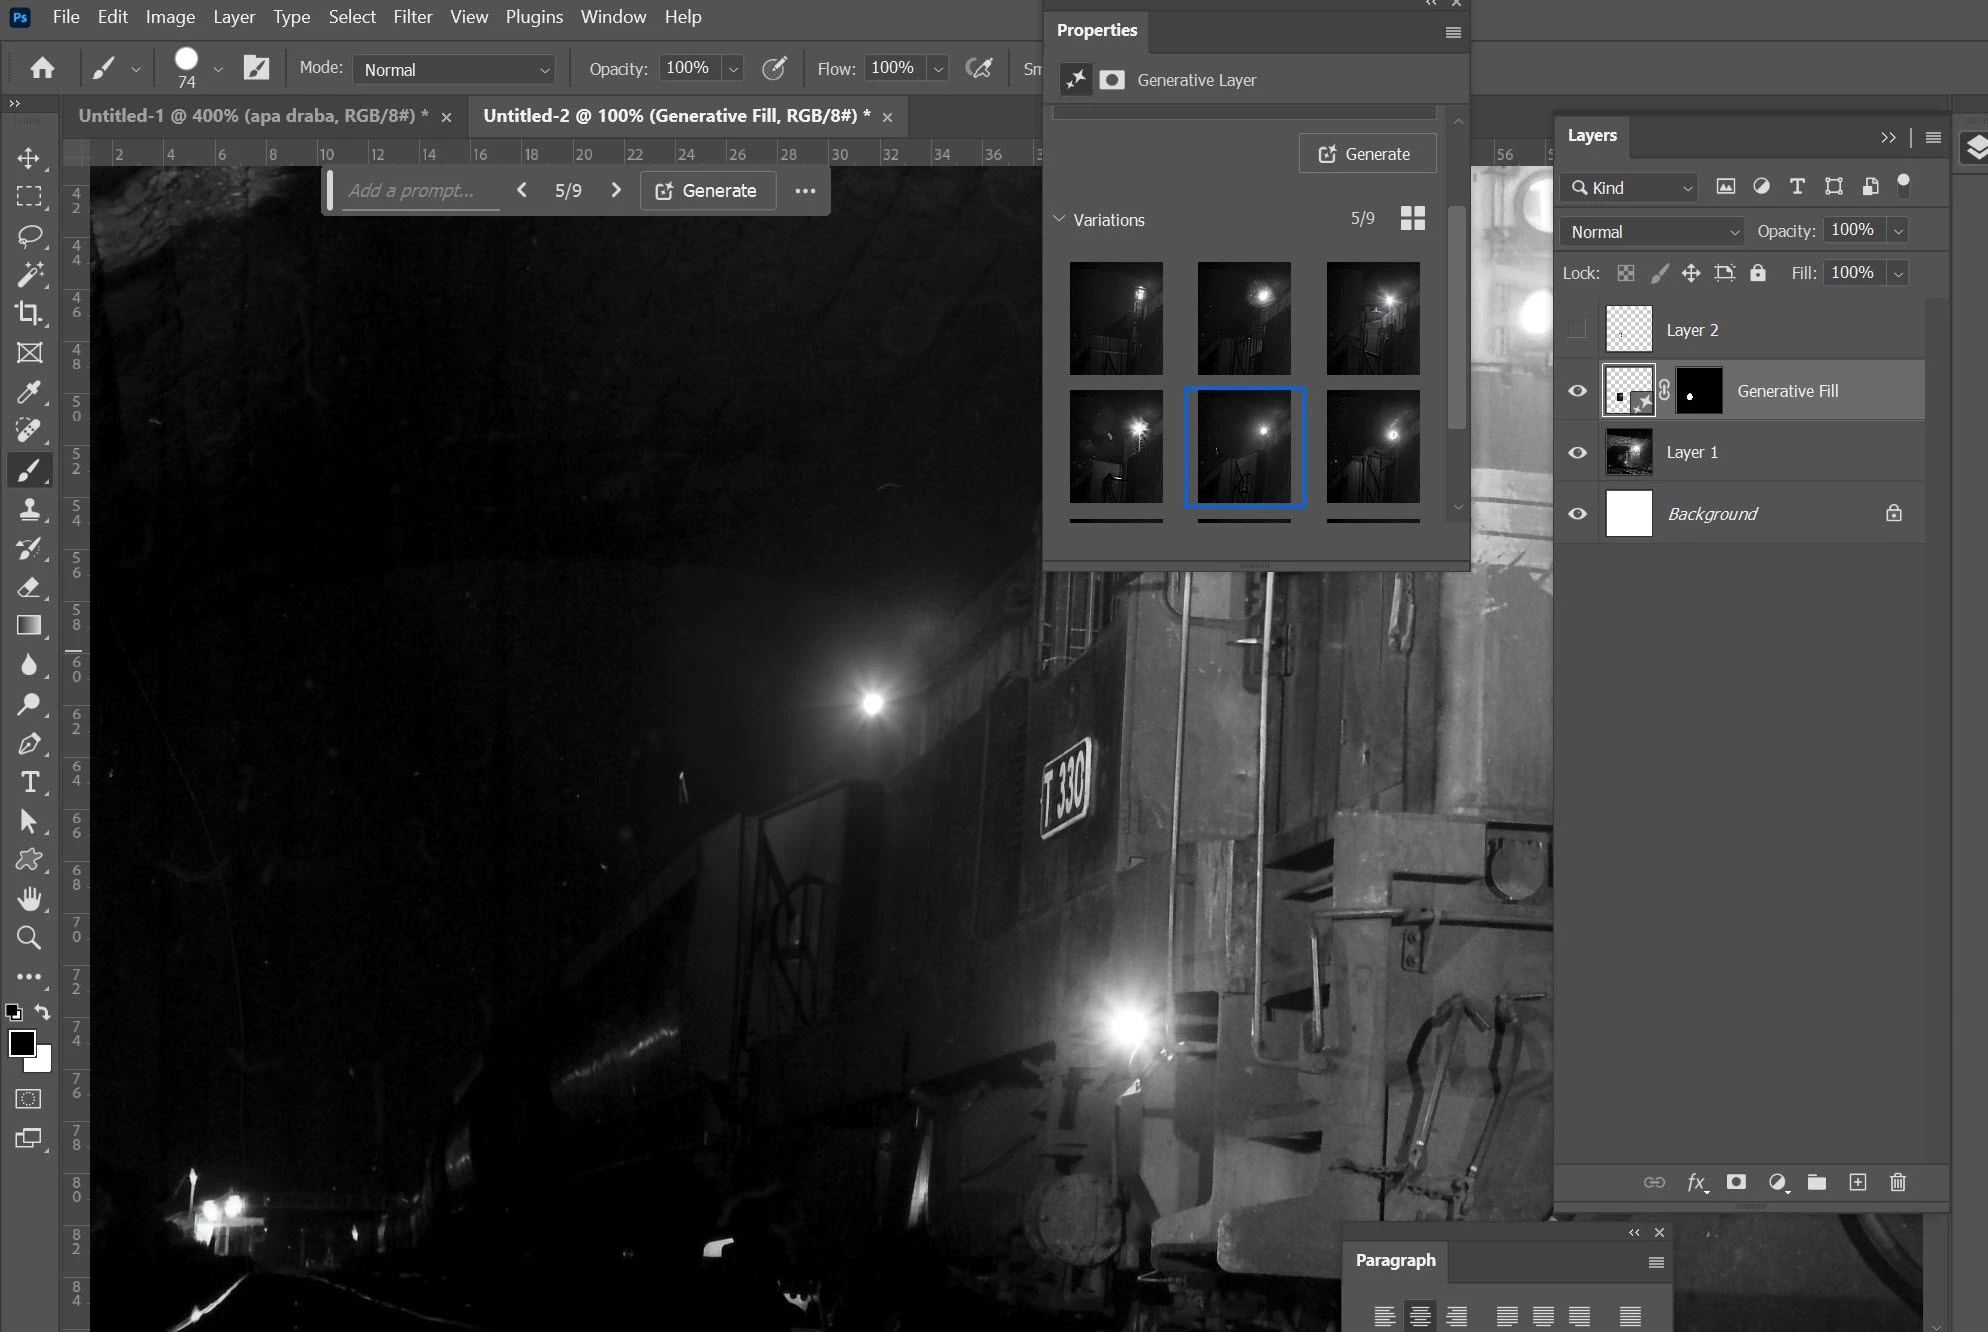Click the delete layer trash icon
The image size is (1988, 1332).
(x=1897, y=1182)
